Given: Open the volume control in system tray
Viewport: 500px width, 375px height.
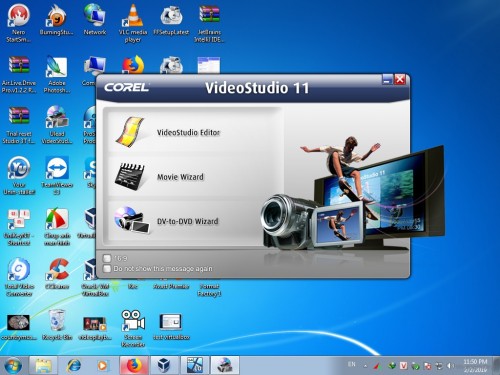Looking at the screenshot, I should 451,366.
